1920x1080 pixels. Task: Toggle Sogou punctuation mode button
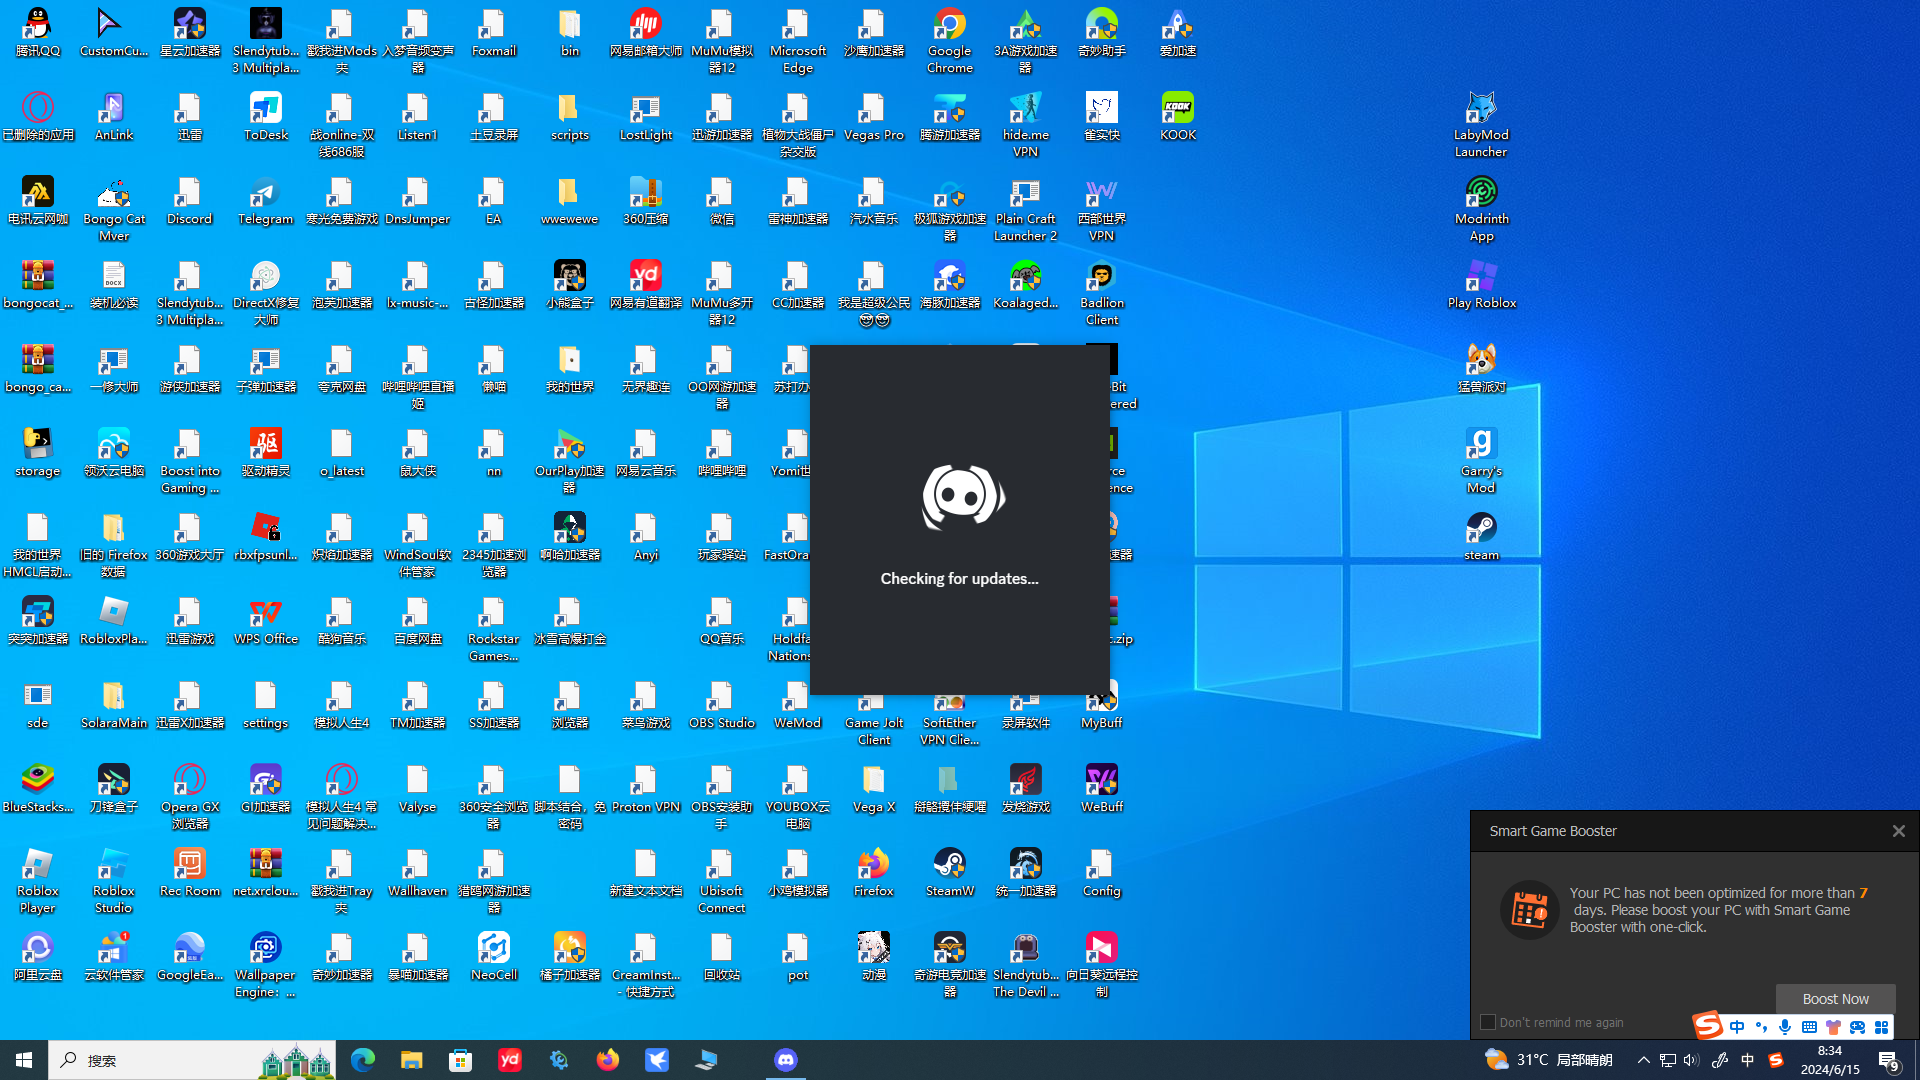(x=1761, y=1027)
